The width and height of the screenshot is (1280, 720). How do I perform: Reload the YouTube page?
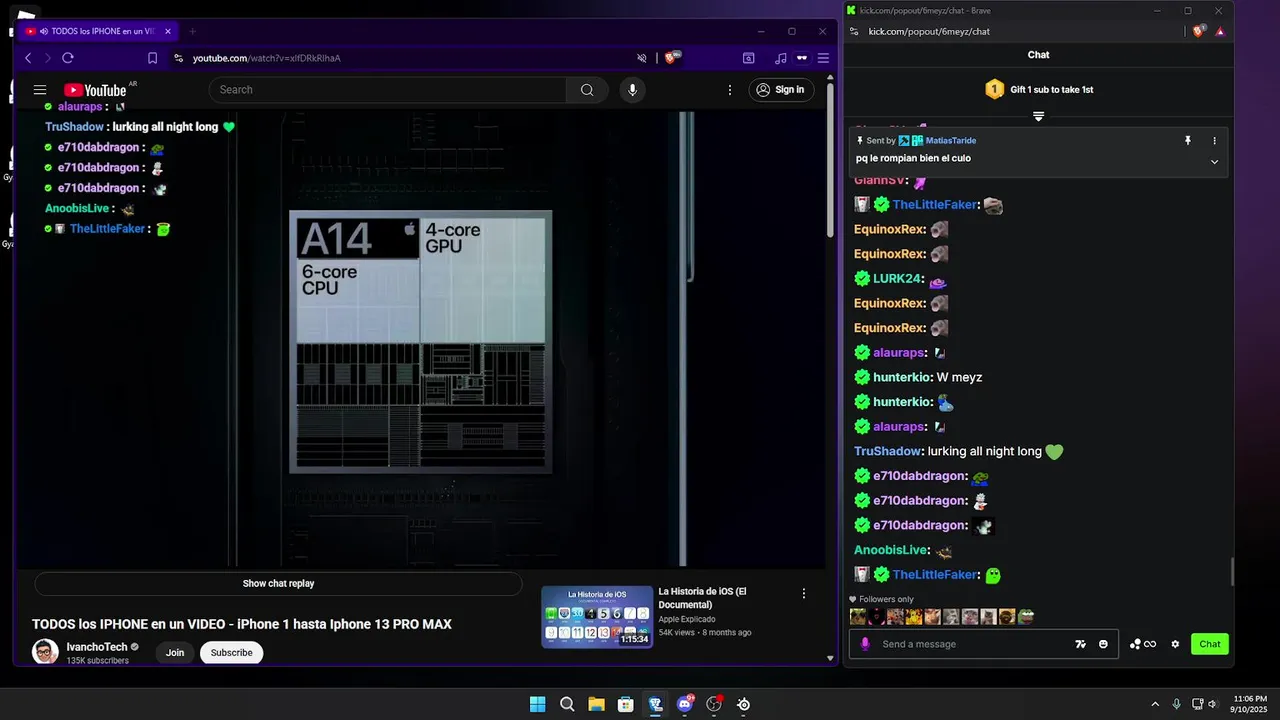coord(68,58)
